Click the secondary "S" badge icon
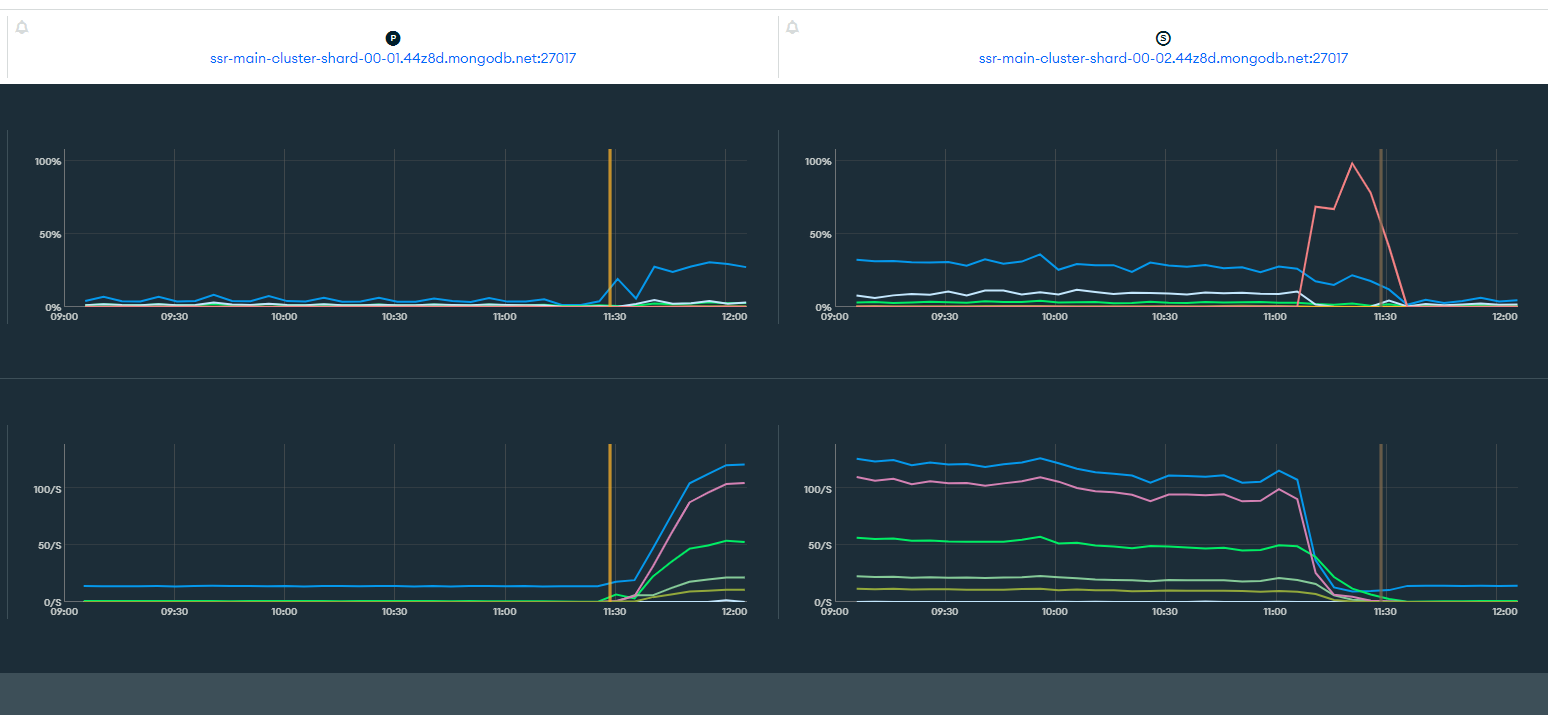This screenshot has width=1560, height=715. point(1163,38)
